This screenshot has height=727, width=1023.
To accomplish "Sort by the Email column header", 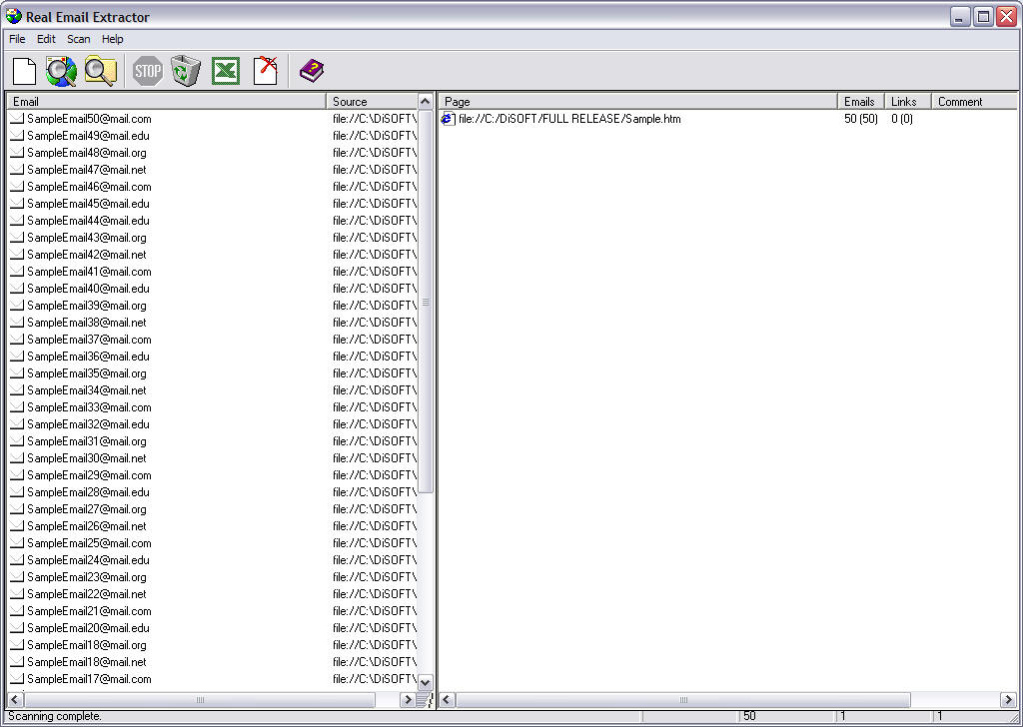I will coord(166,101).
